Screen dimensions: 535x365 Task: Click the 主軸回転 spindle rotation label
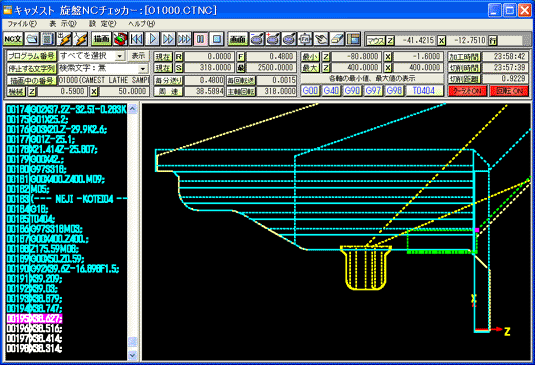click(241, 91)
